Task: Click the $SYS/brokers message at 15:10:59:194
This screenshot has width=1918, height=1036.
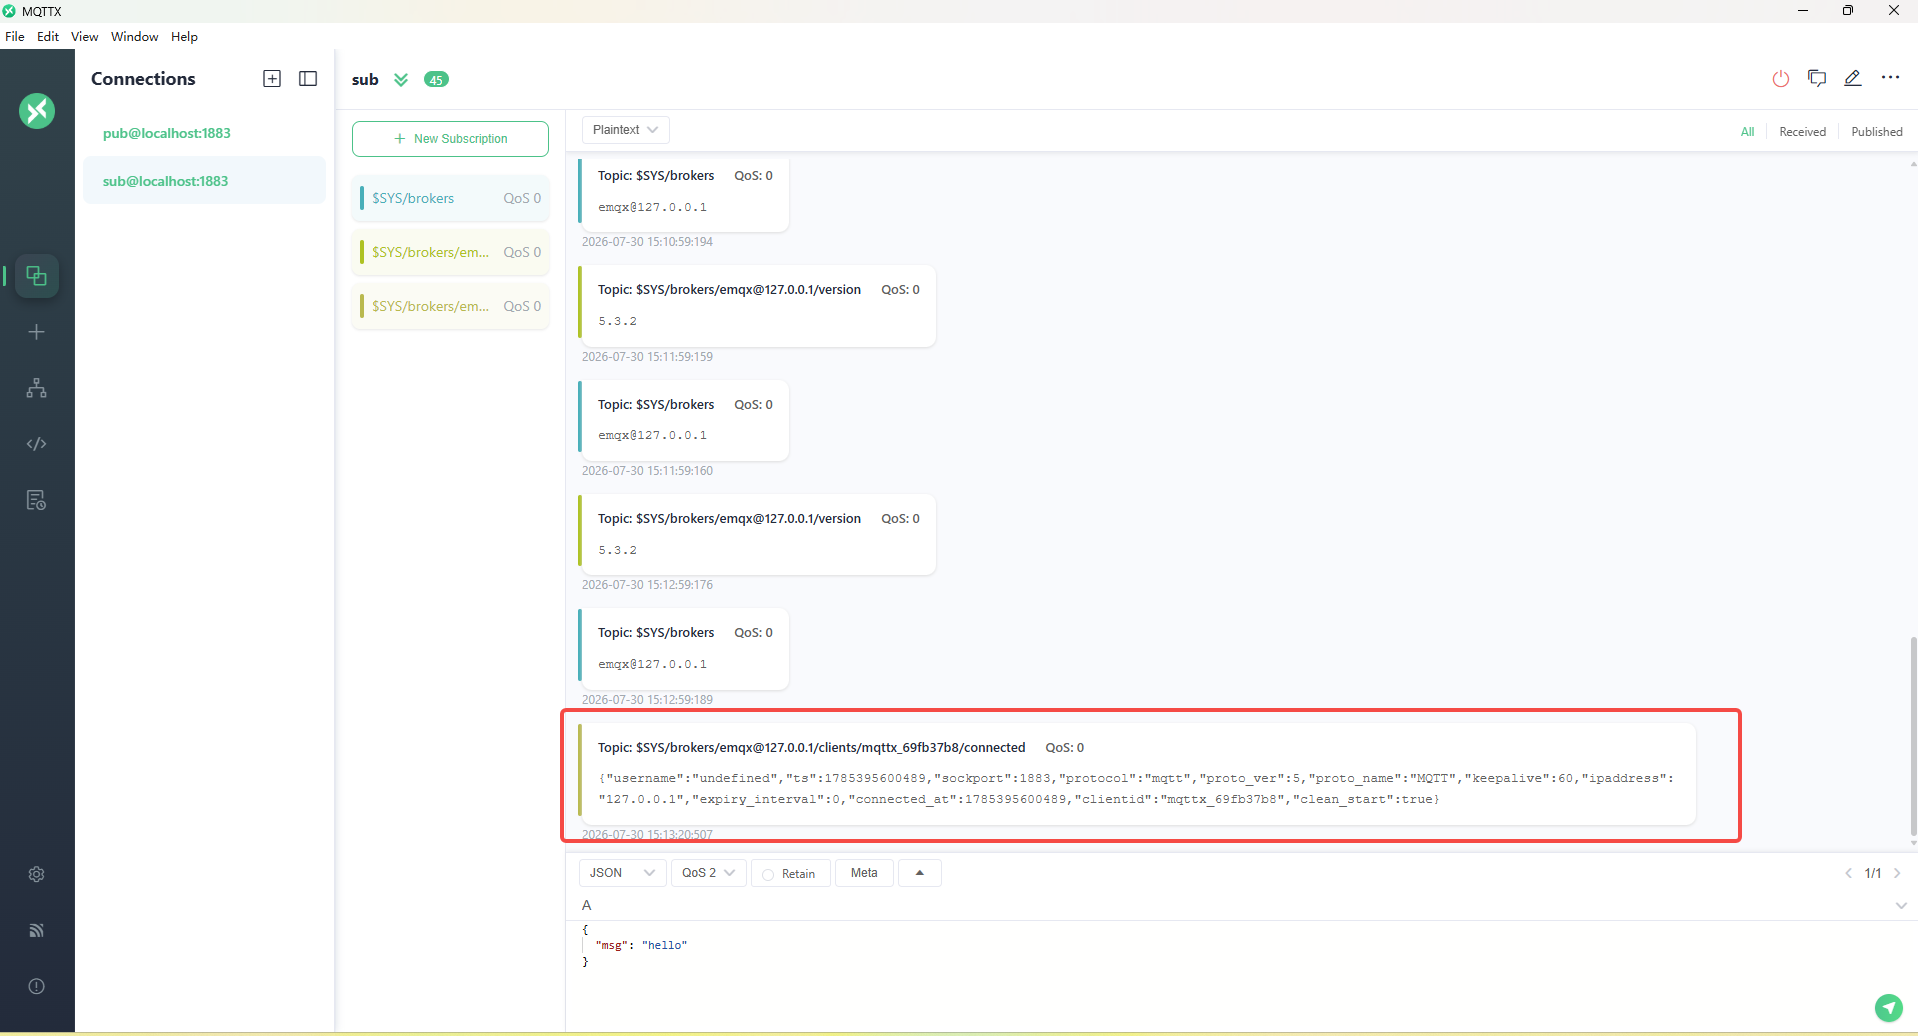Action: point(683,194)
